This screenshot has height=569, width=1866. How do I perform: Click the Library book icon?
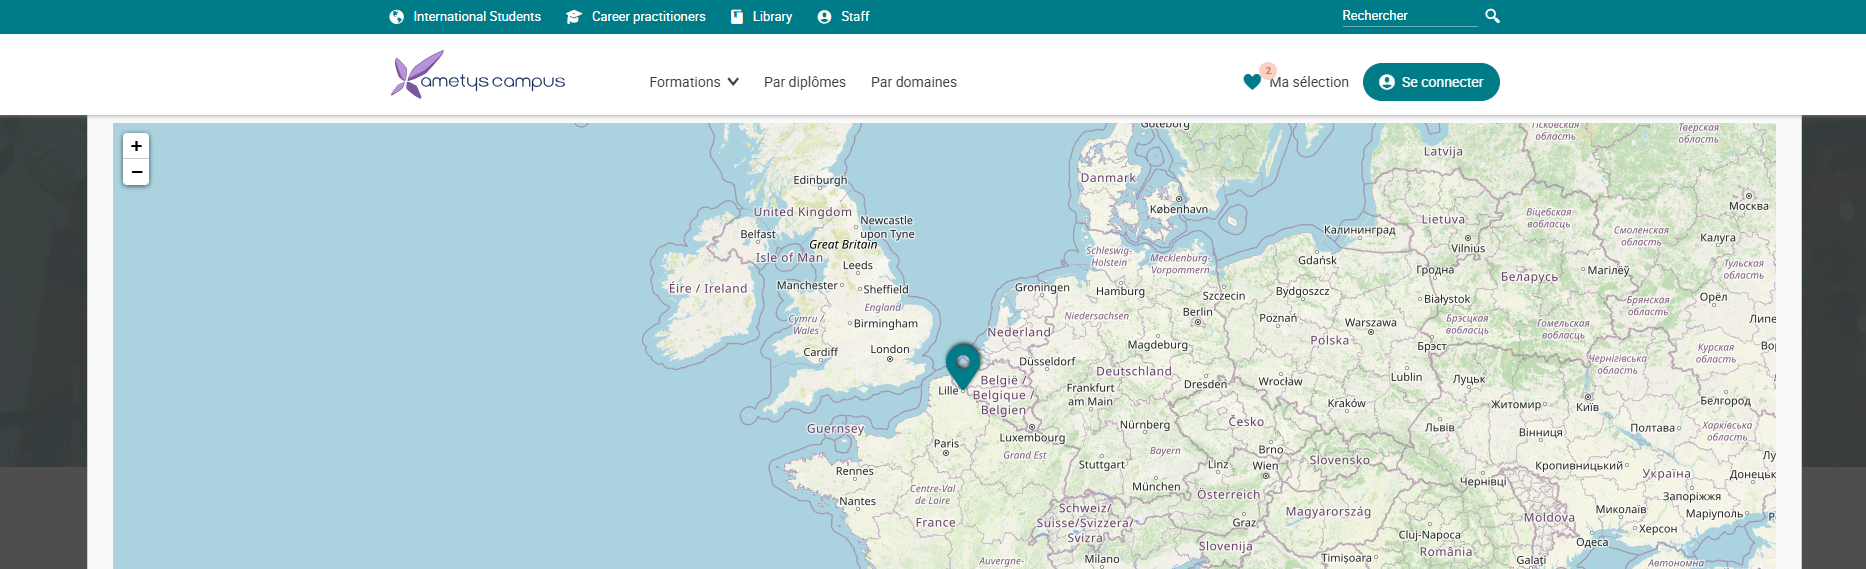pyautogui.click(x=737, y=17)
